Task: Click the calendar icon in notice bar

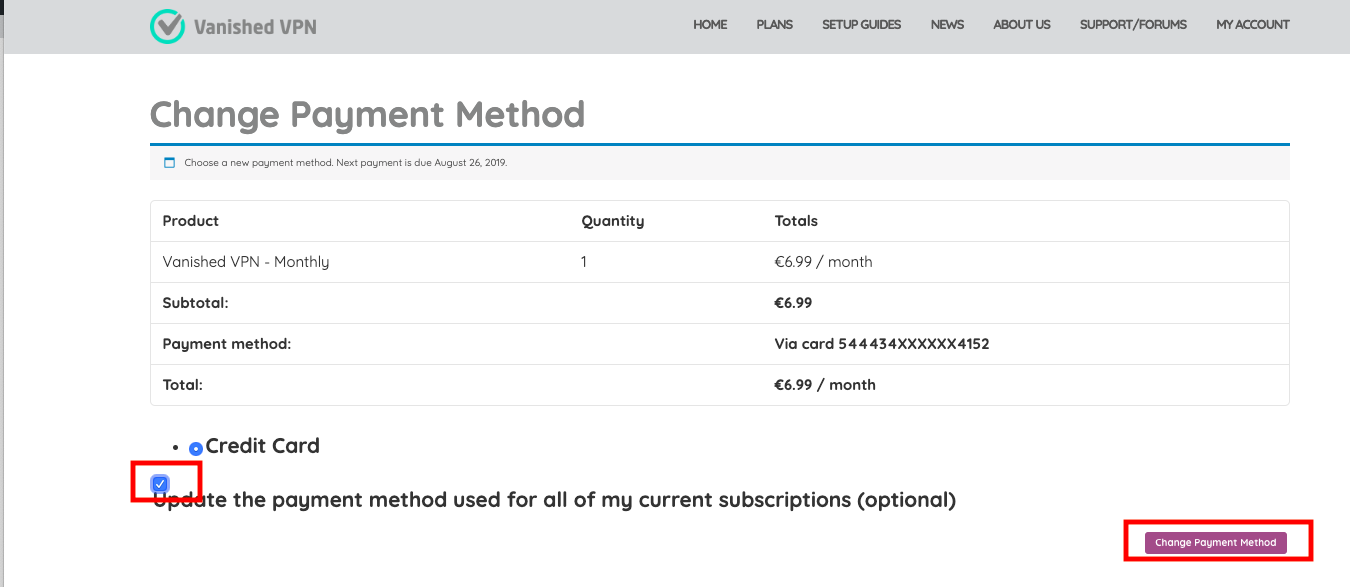Action: coord(169,162)
